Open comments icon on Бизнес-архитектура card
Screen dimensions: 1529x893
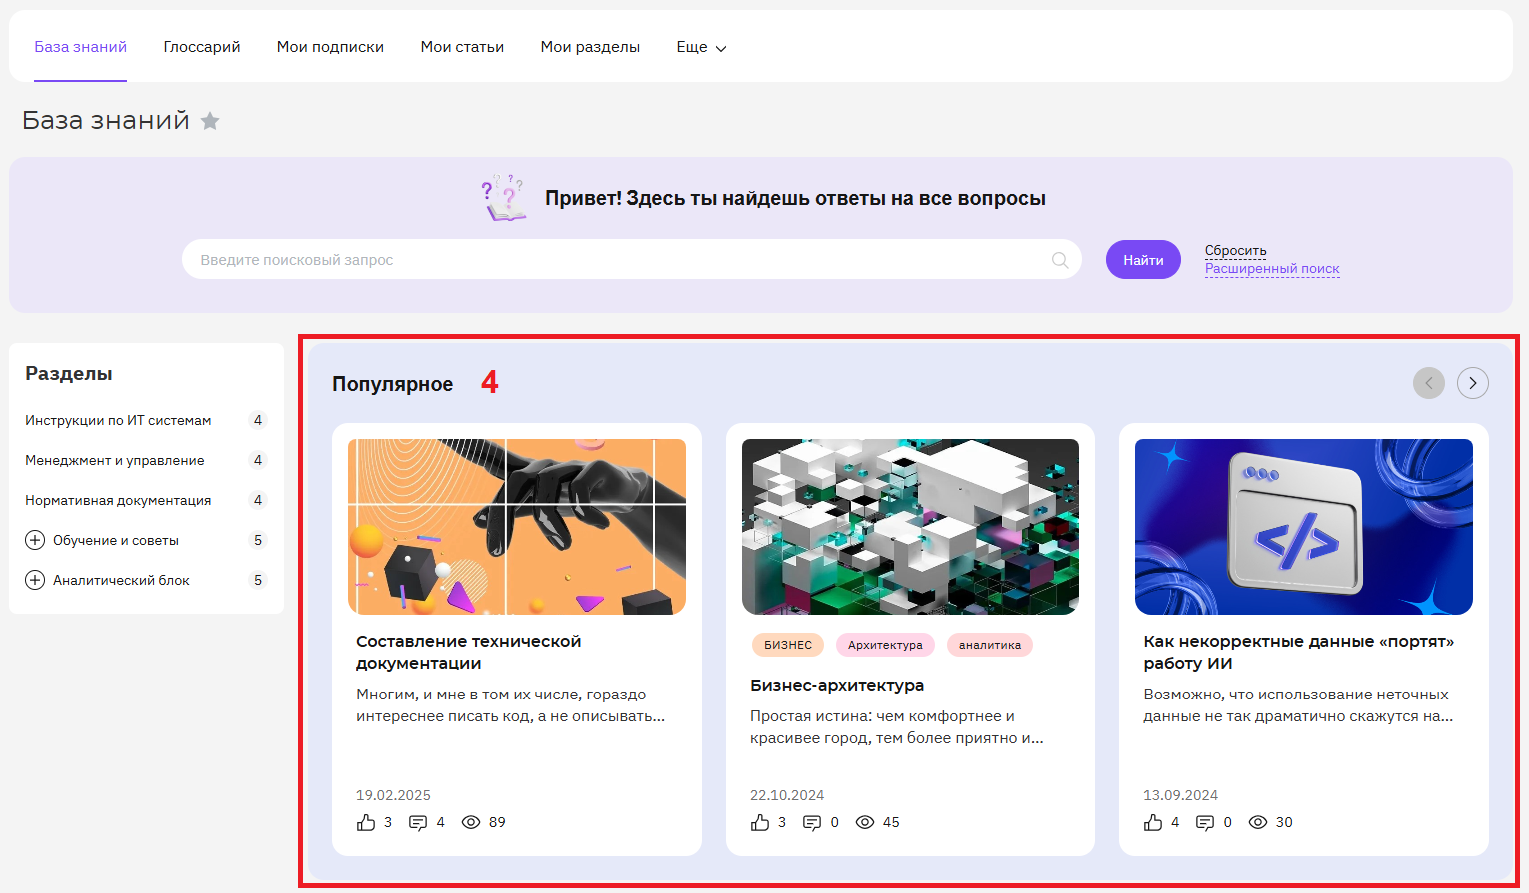click(812, 822)
